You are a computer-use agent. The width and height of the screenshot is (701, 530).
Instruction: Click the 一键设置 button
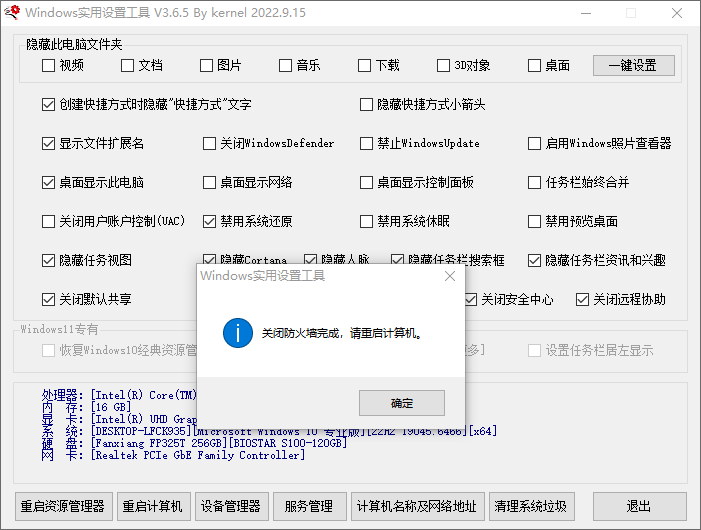(633, 66)
